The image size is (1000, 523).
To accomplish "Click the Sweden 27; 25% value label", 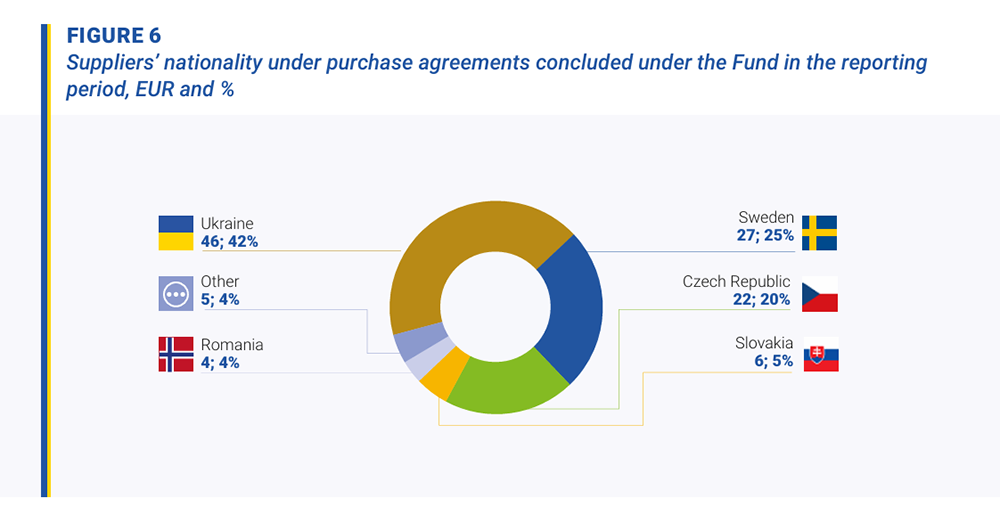I will [765, 236].
